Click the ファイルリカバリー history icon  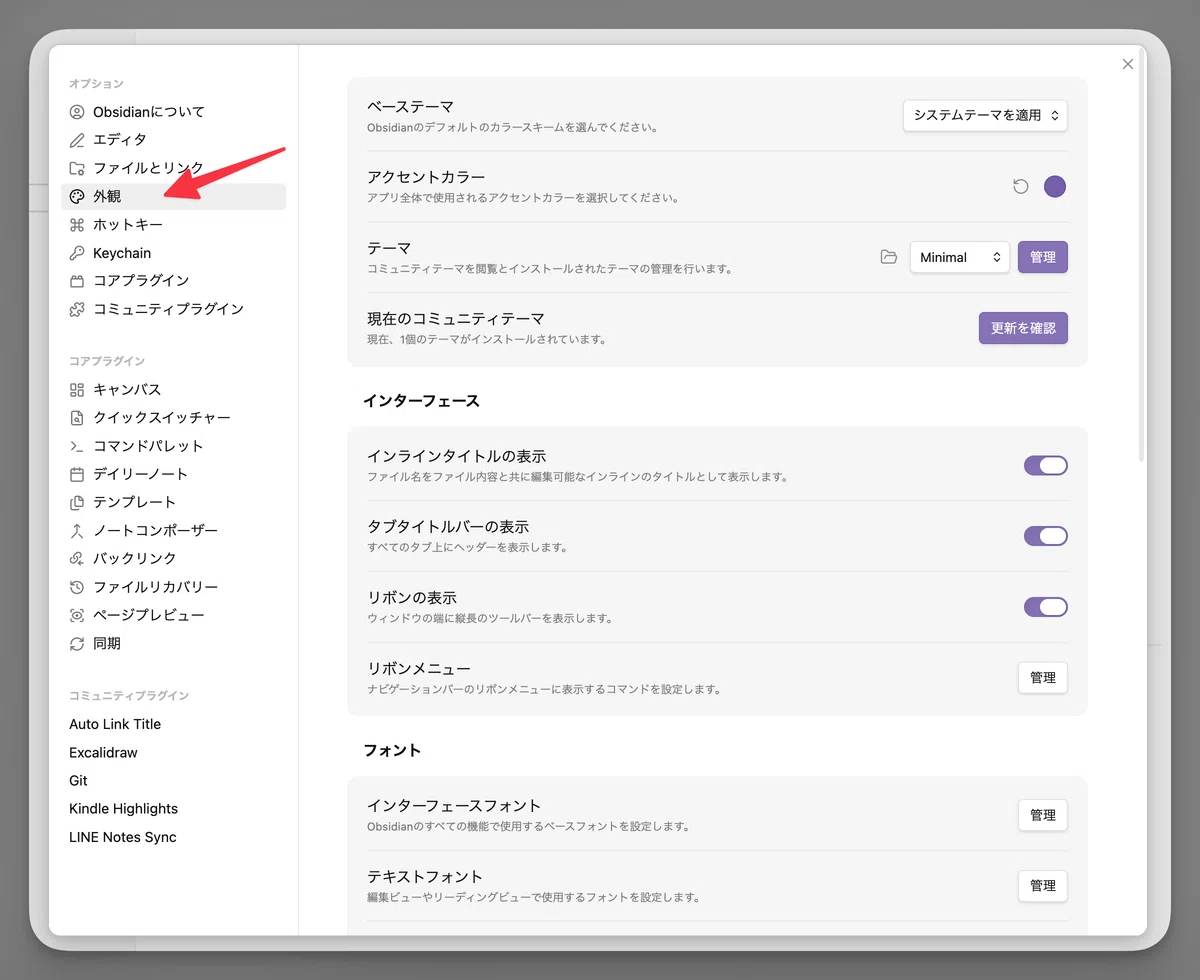click(77, 587)
